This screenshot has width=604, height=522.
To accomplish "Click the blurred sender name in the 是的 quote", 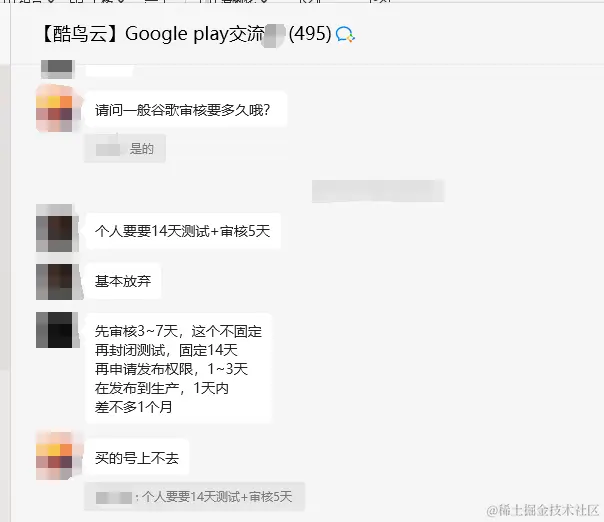I will 107,149.
